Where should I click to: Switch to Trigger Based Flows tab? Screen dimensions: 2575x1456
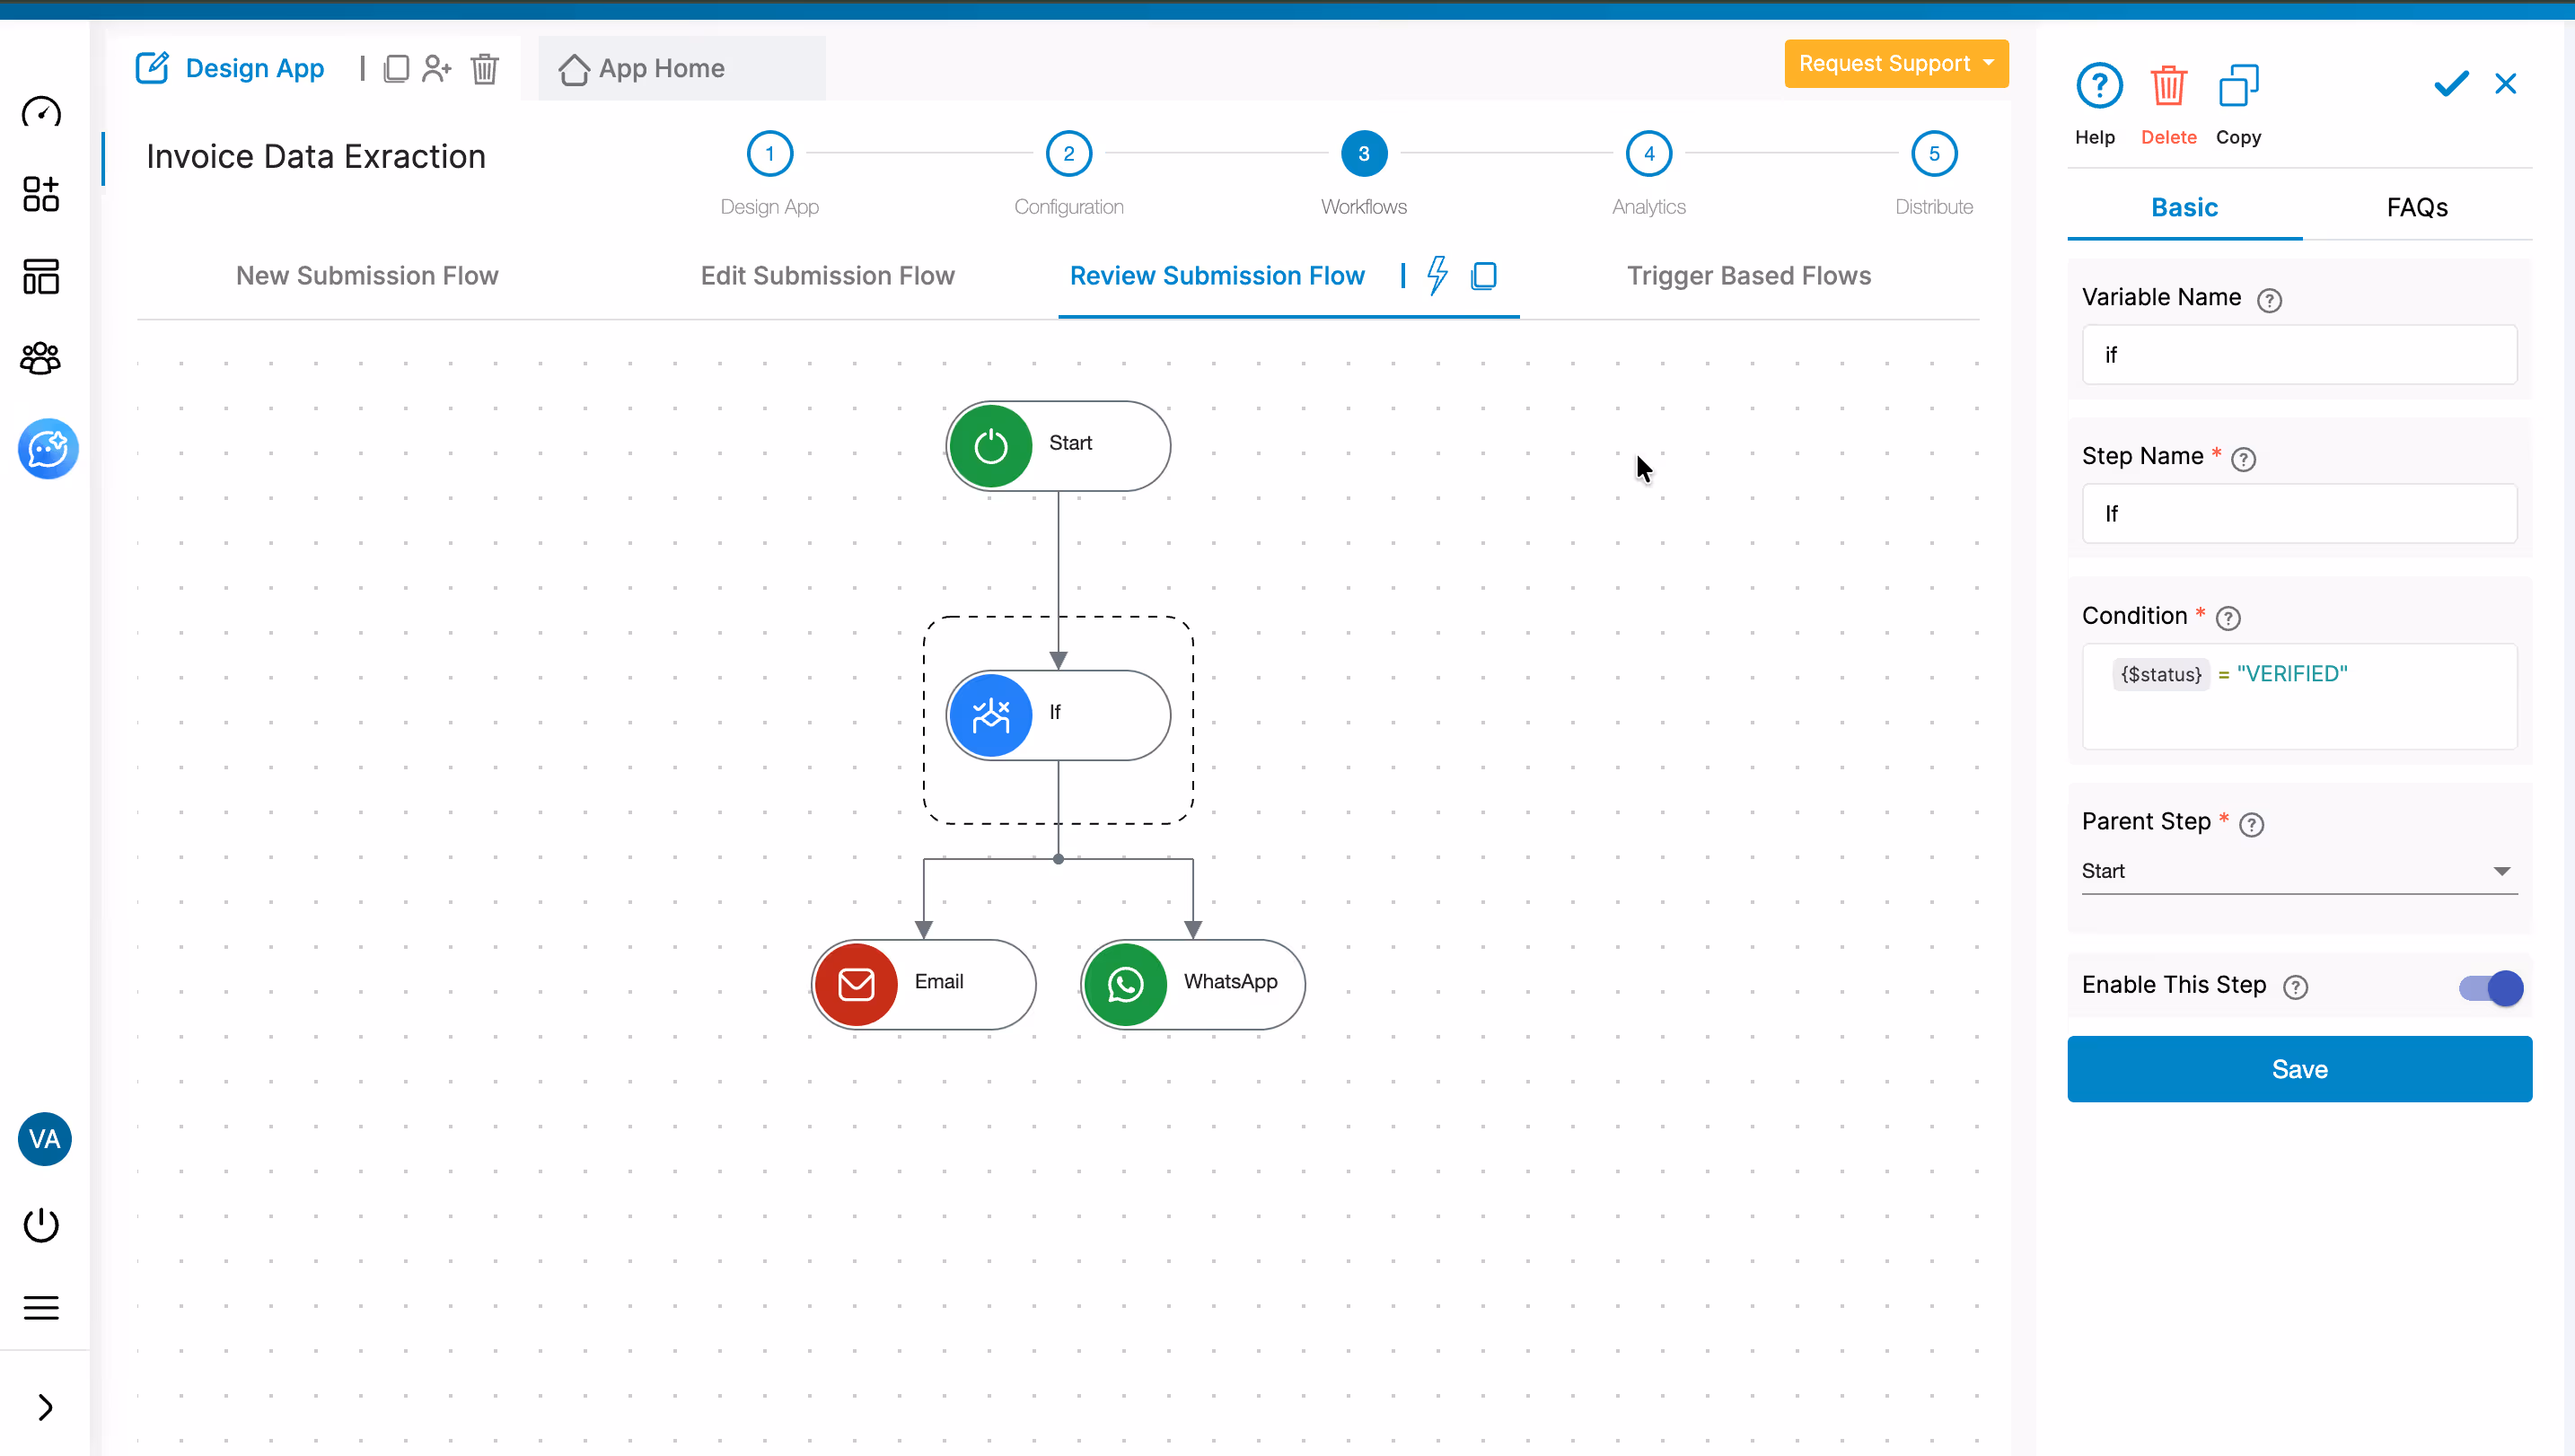[1748, 275]
